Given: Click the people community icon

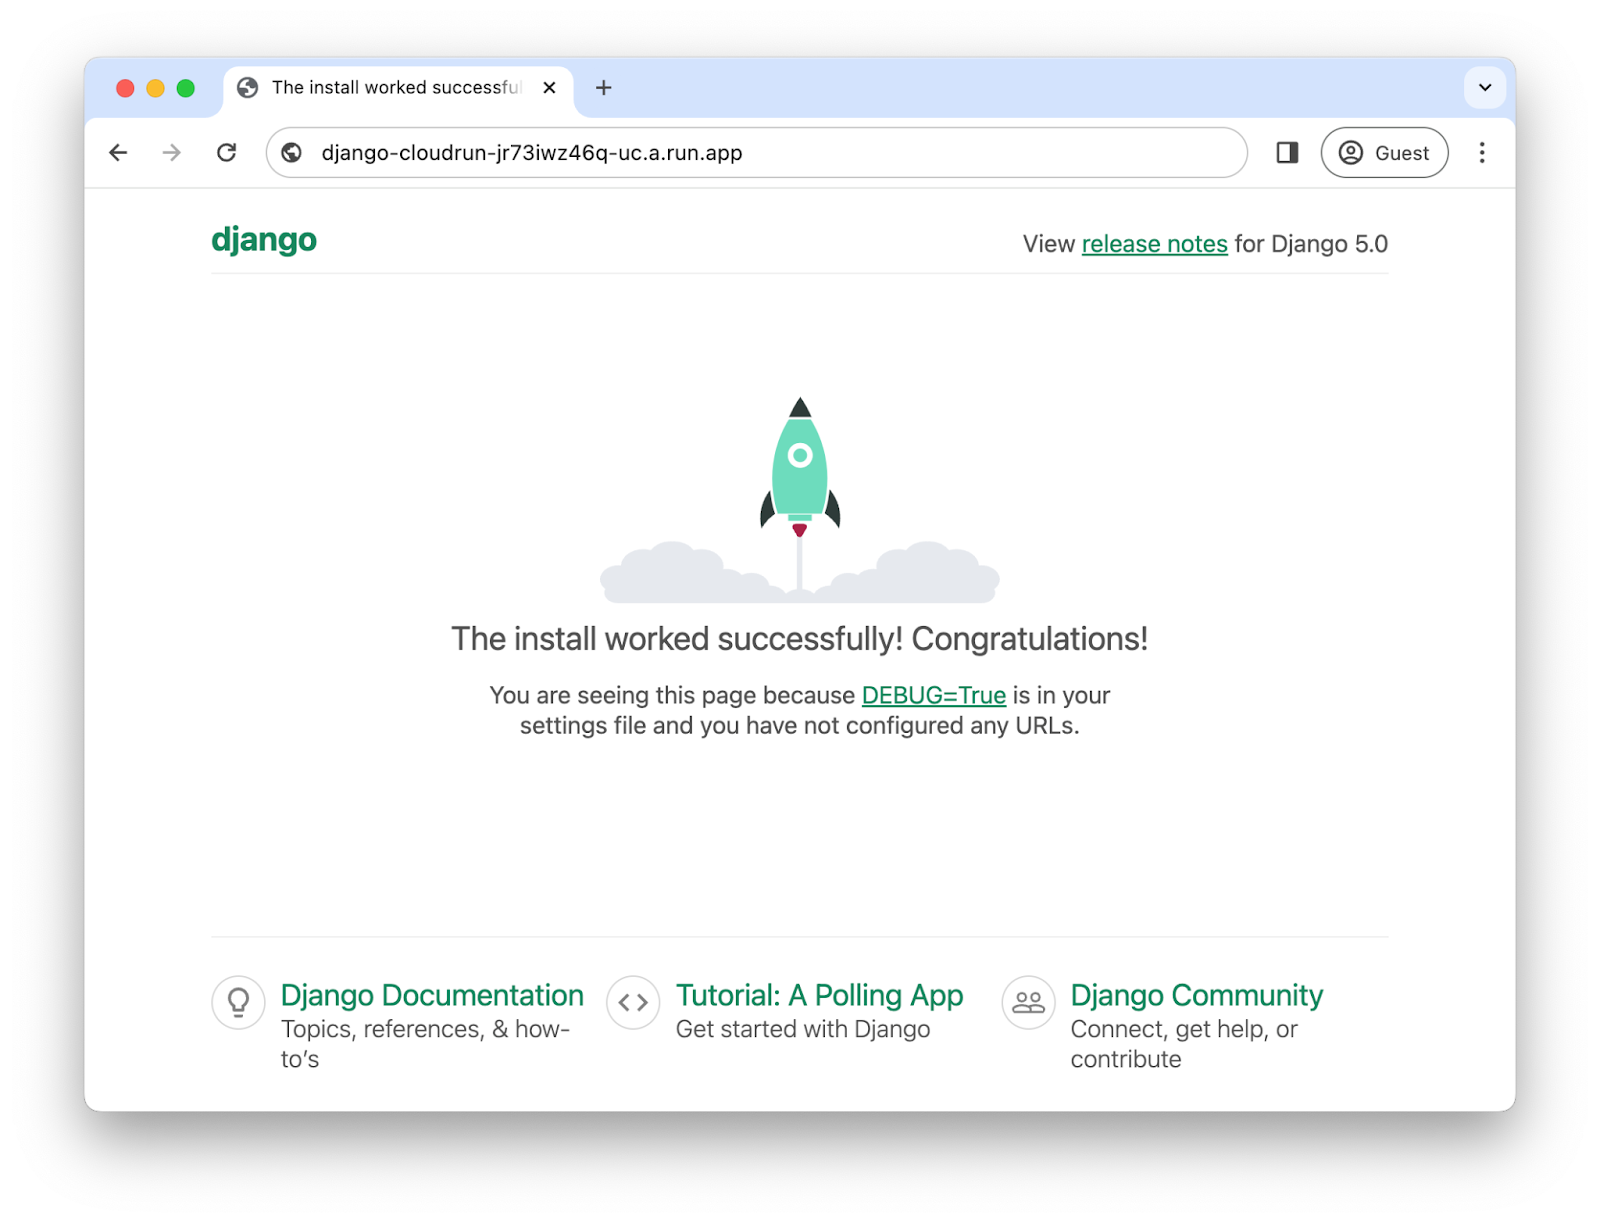Looking at the screenshot, I should pyautogui.click(x=1028, y=1002).
